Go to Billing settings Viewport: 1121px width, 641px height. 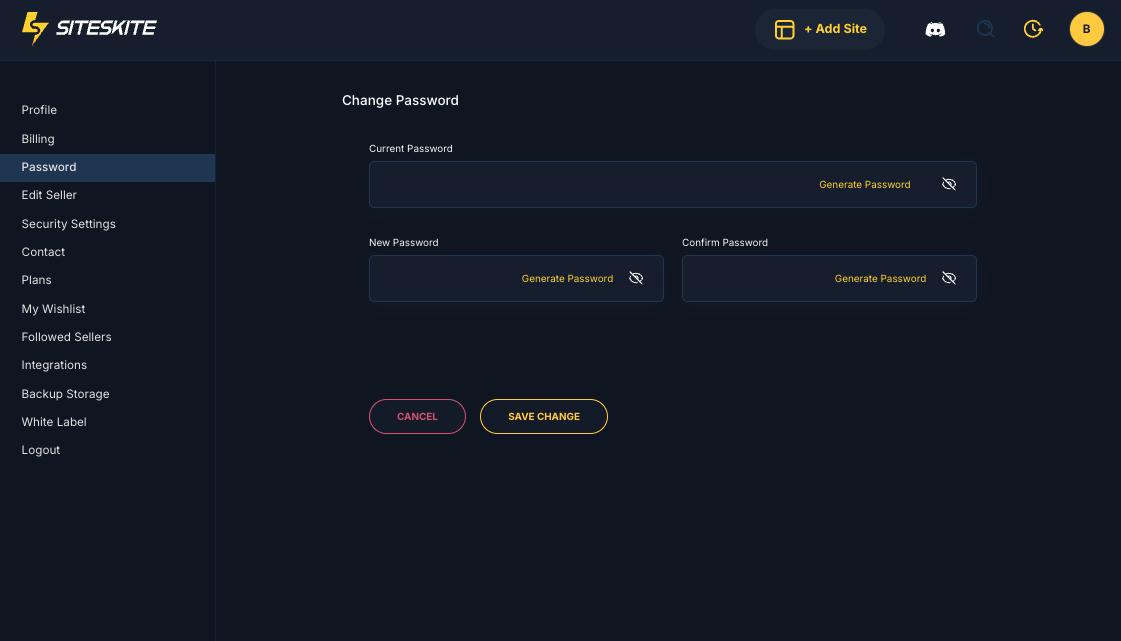point(38,139)
